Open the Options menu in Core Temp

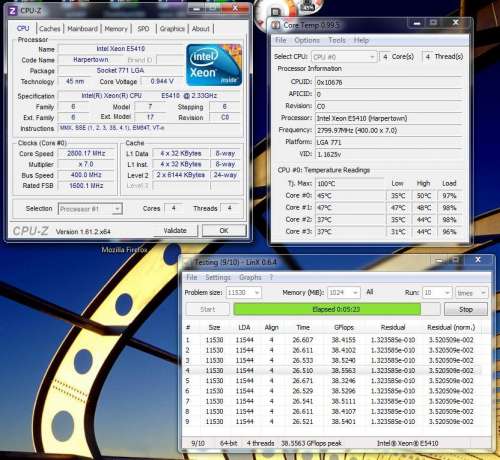click(307, 40)
